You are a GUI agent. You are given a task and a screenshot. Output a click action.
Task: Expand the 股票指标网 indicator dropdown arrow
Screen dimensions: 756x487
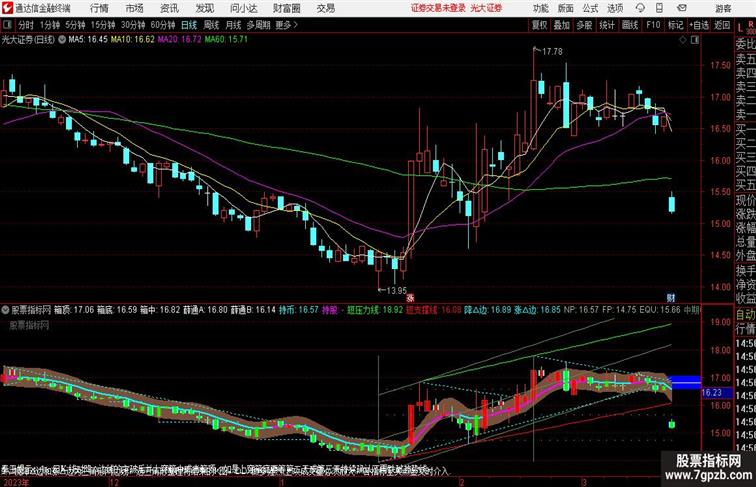point(6,310)
